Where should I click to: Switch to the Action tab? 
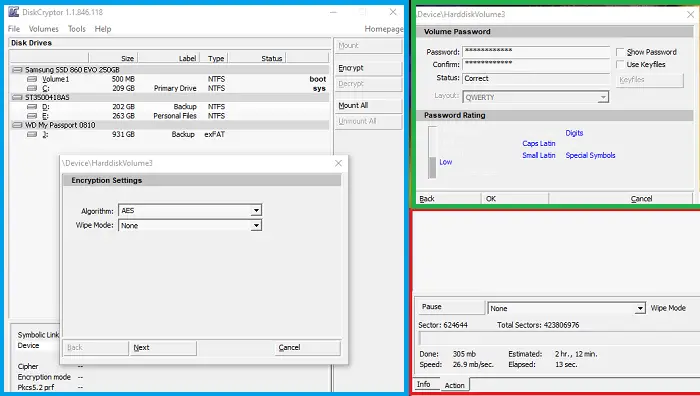pos(454,385)
